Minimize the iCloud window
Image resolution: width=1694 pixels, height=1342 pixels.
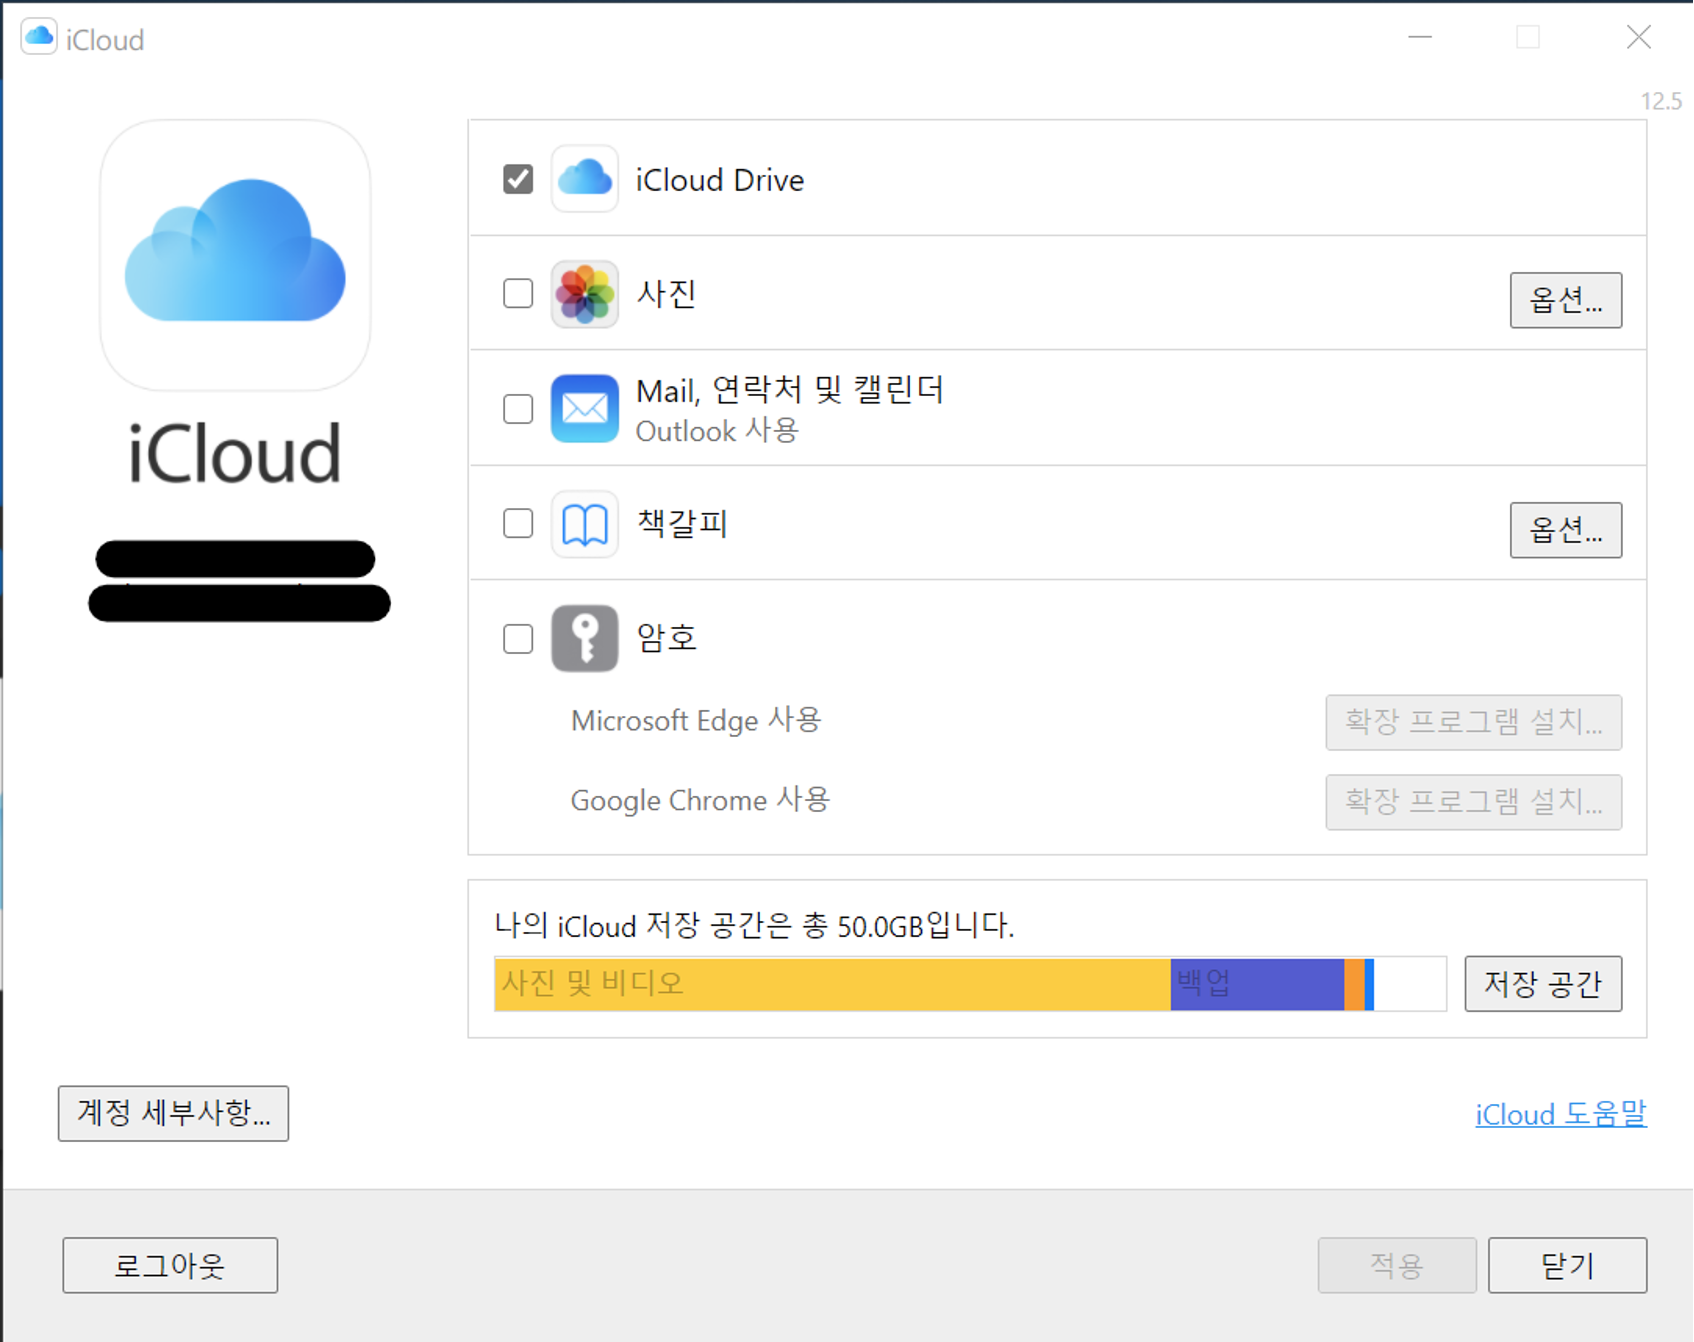(x=1420, y=38)
